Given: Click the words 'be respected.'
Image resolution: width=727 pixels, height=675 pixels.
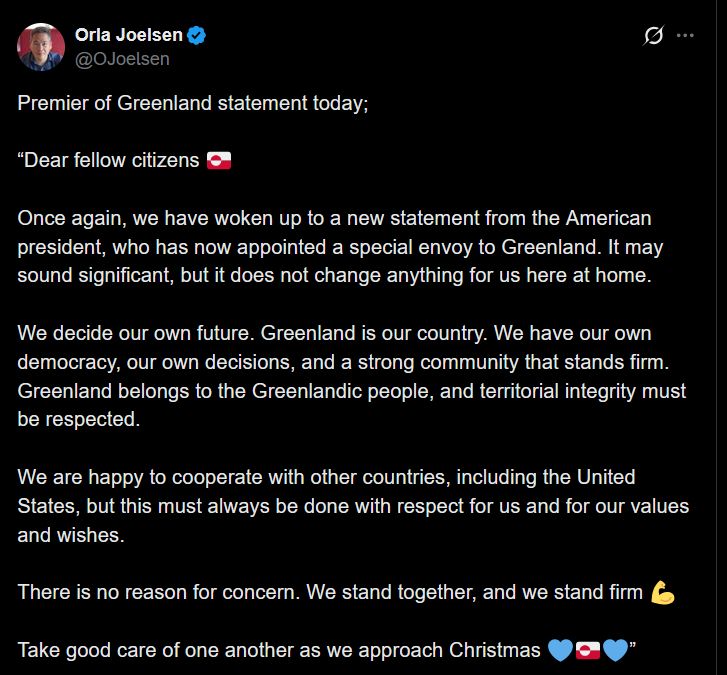Looking at the screenshot, I should coord(78,420).
